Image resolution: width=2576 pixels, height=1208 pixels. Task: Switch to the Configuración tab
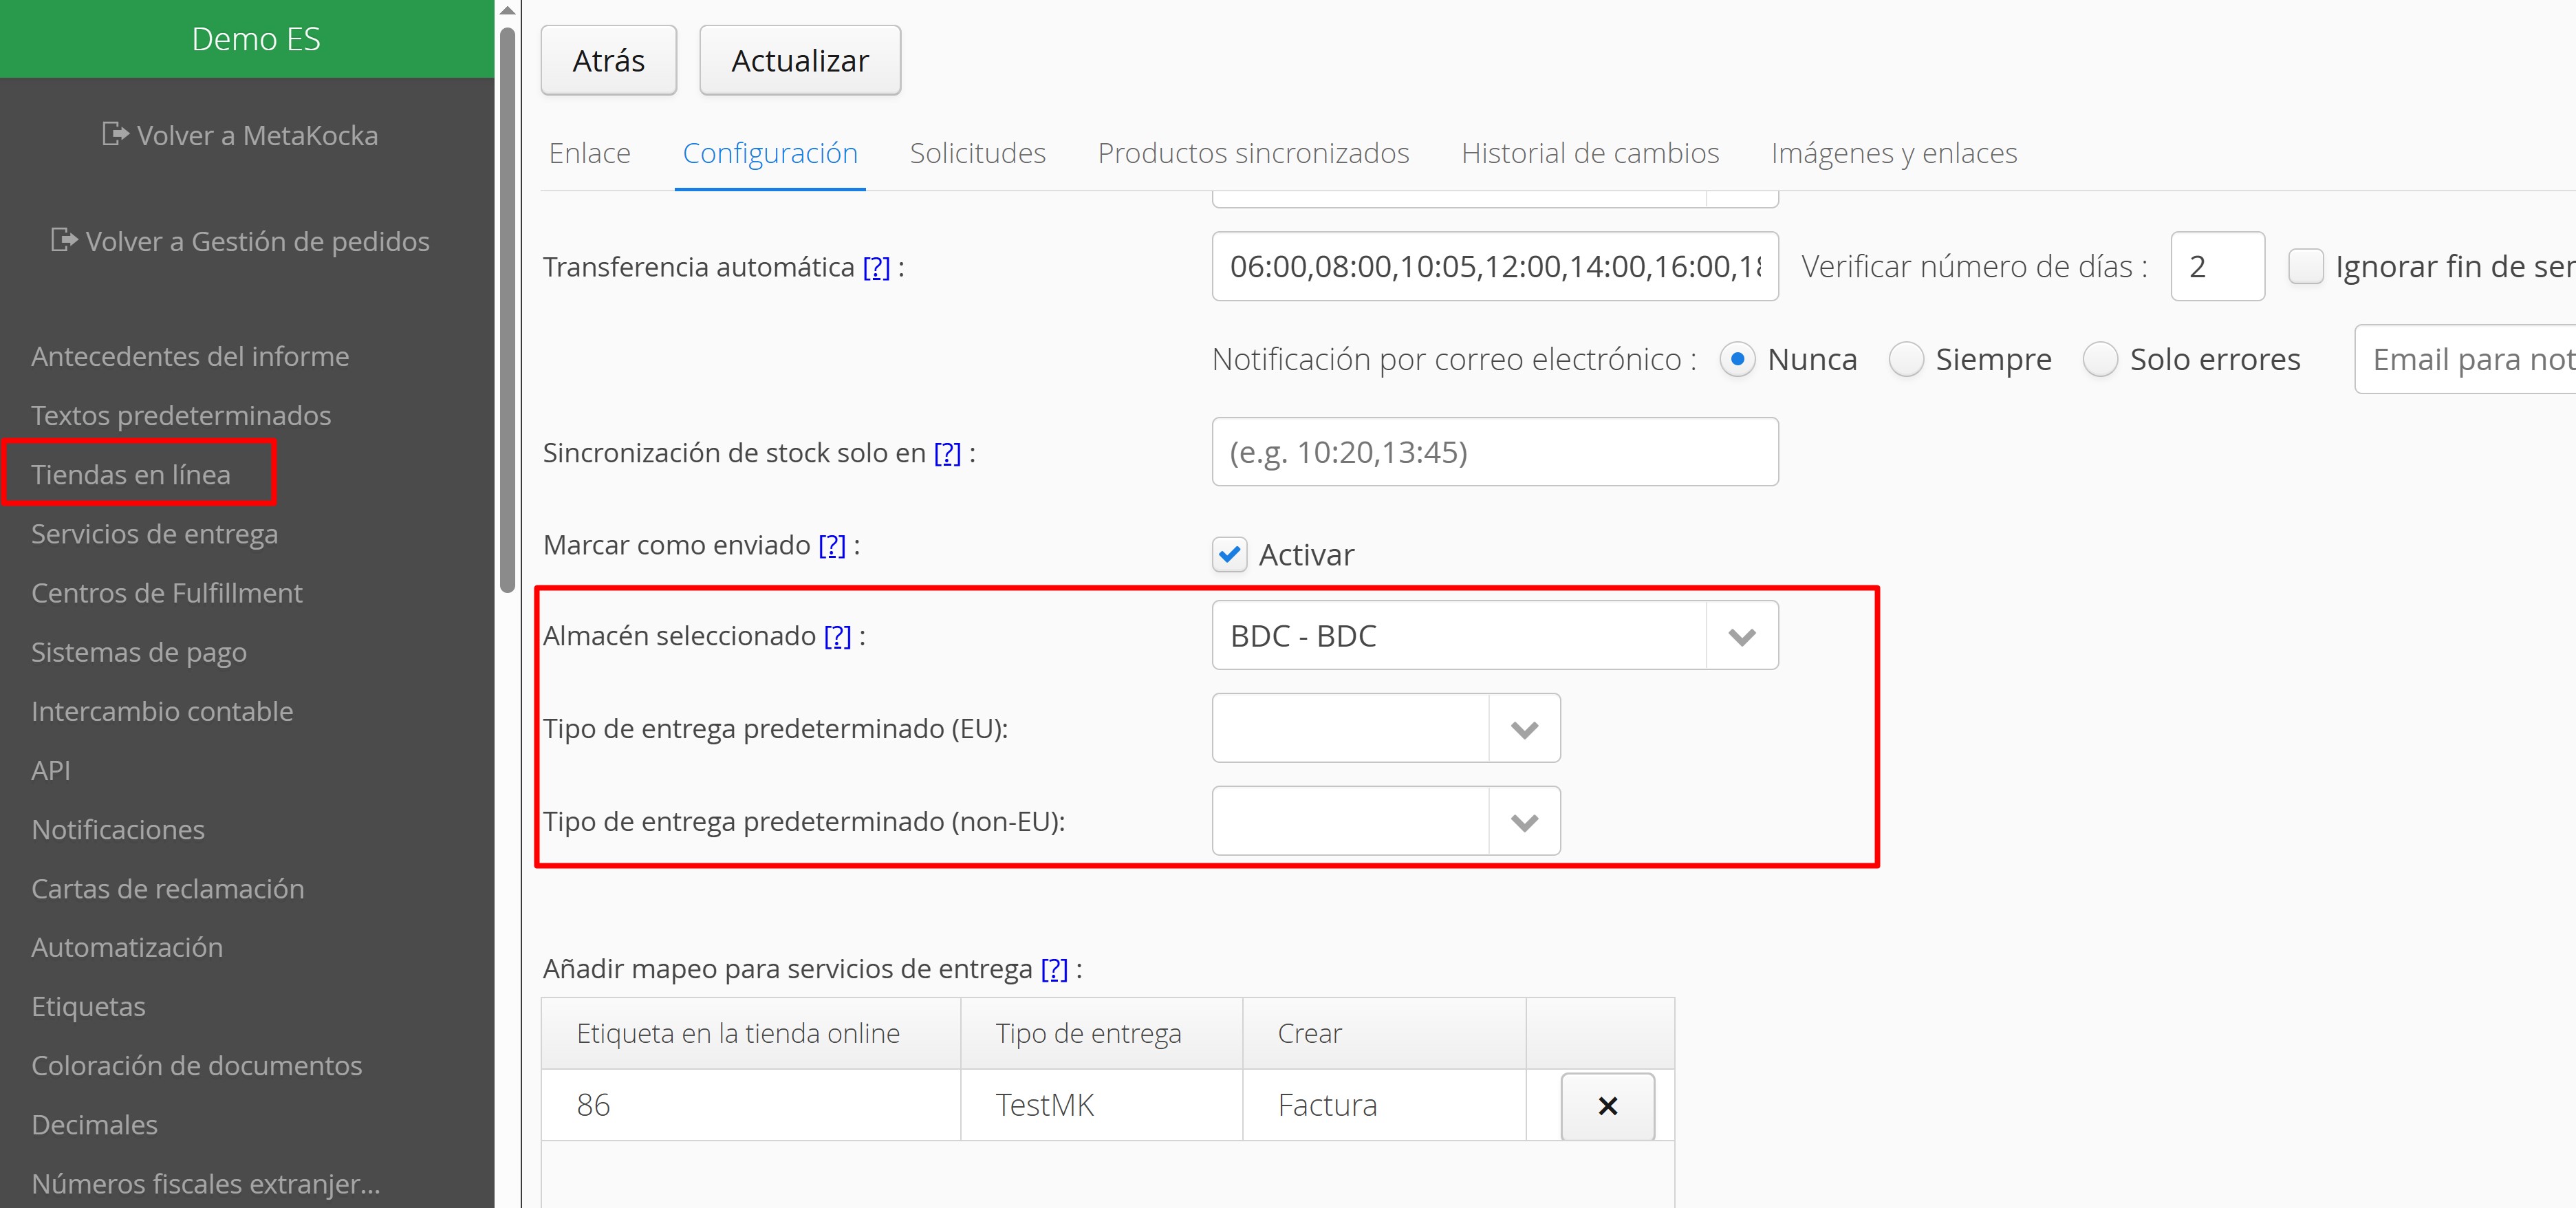coord(770,153)
